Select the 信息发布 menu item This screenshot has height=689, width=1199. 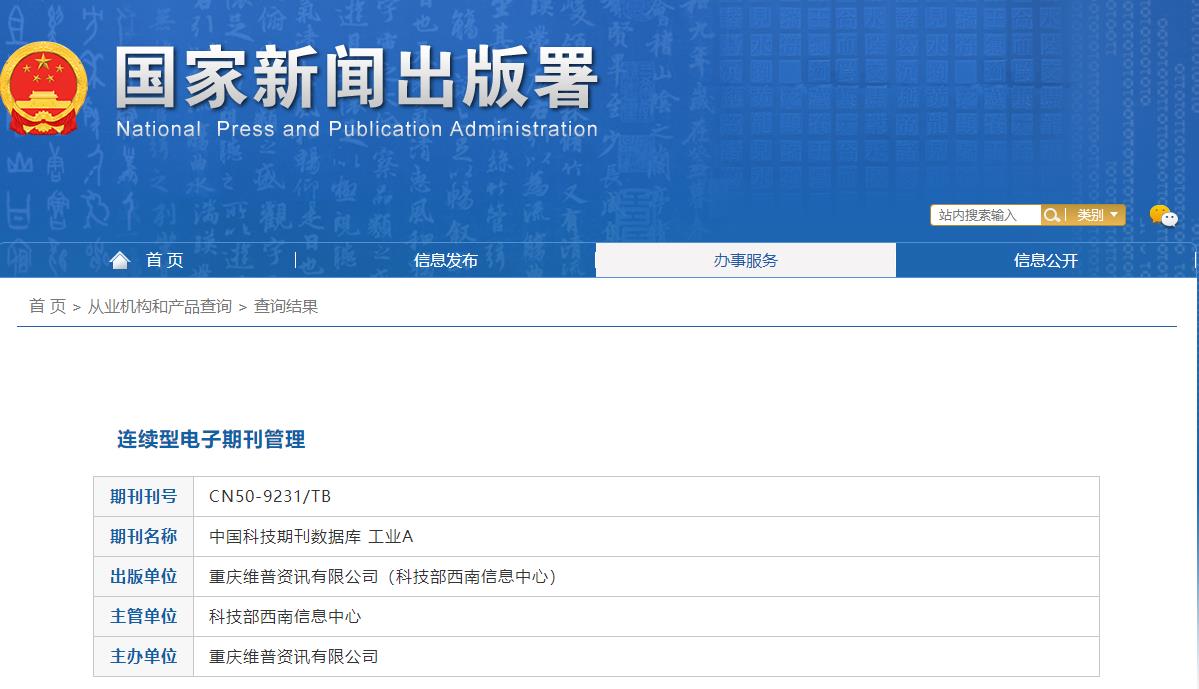445,259
